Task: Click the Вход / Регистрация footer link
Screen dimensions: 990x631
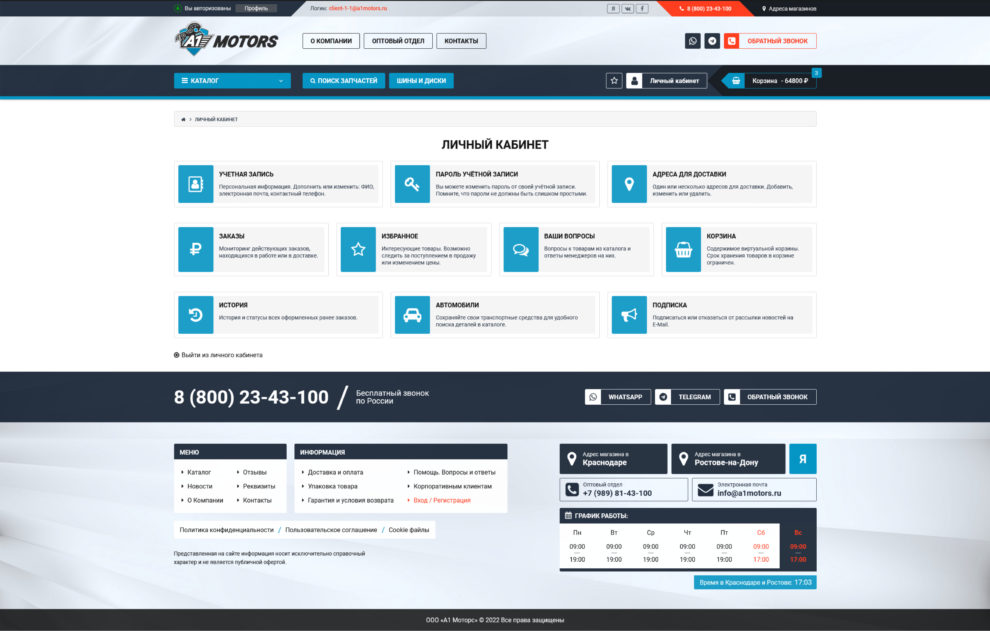Action: point(441,500)
